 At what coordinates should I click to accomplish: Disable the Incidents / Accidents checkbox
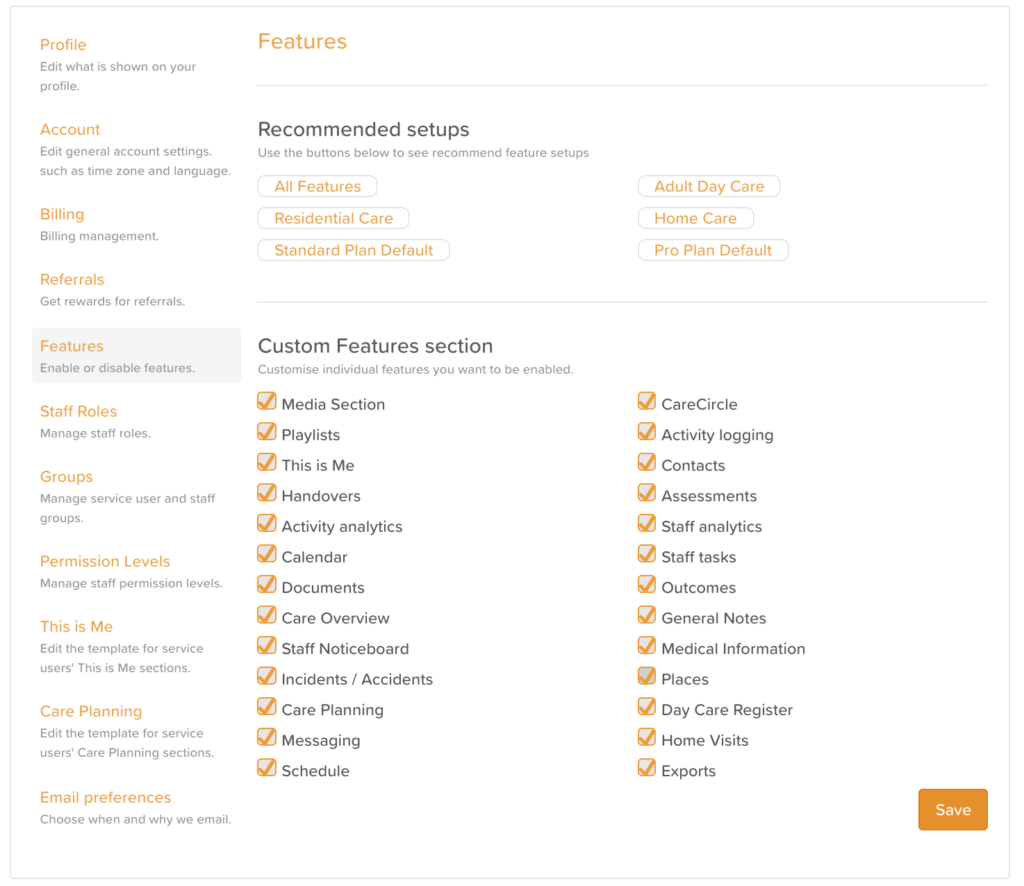coord(267,677)
